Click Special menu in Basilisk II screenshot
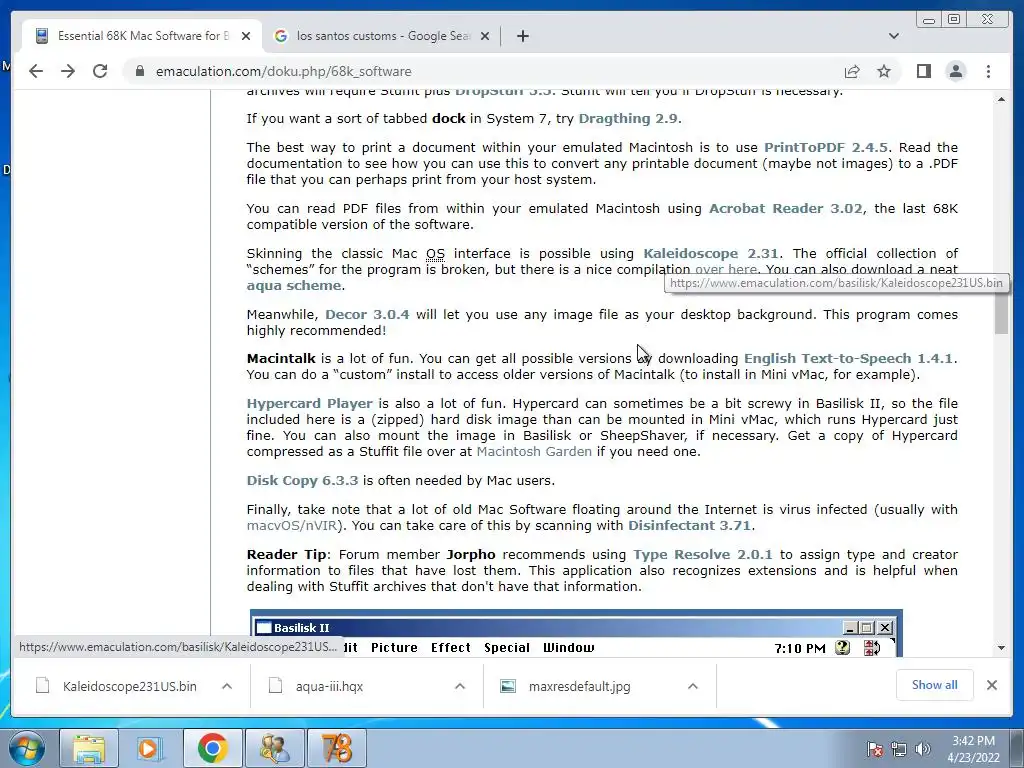This screenshot has width=1024, height=768. coord(507,647)
